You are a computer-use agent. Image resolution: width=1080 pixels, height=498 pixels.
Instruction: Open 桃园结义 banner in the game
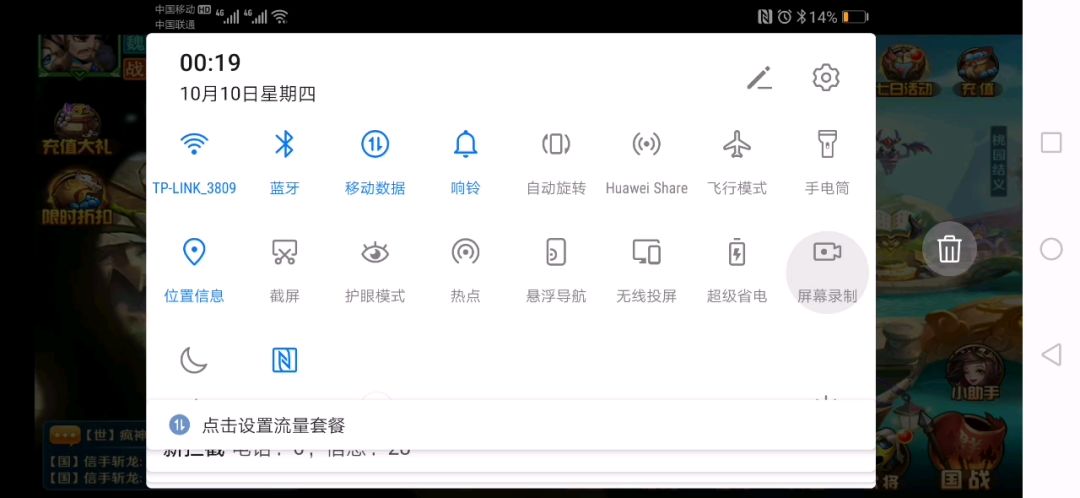point(998,162)
